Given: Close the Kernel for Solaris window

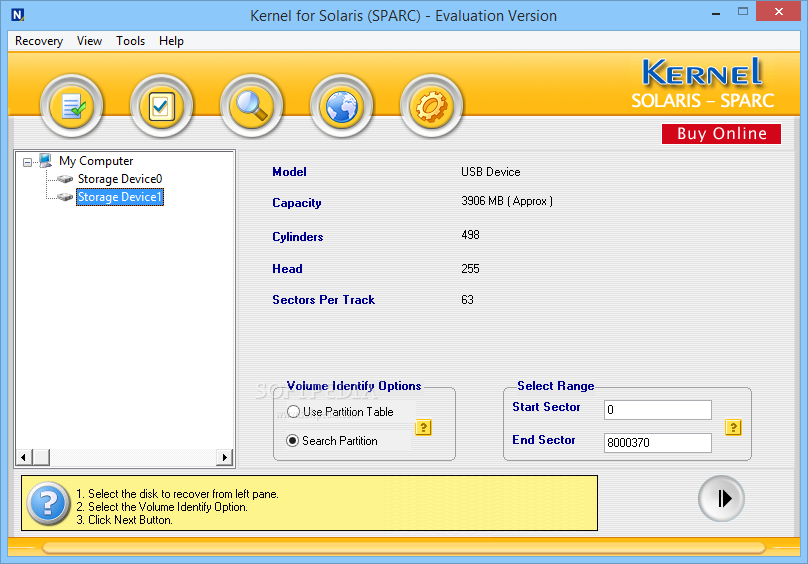Looking at the screenshot, I should (779, 11).
